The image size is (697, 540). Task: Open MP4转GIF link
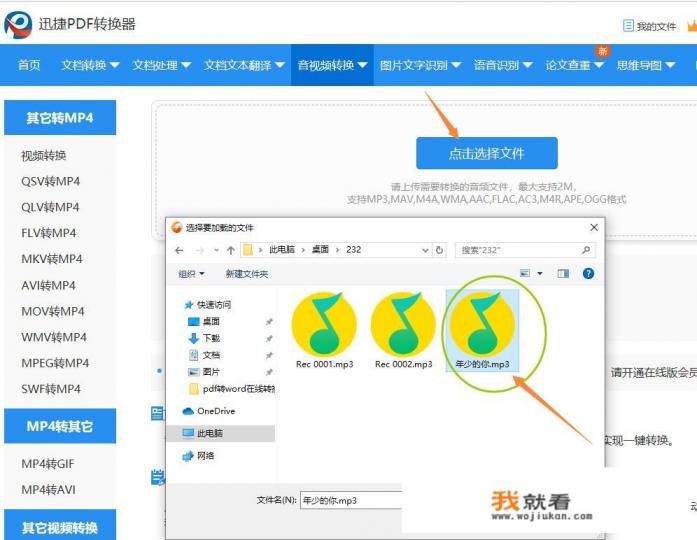pos(48,464)
